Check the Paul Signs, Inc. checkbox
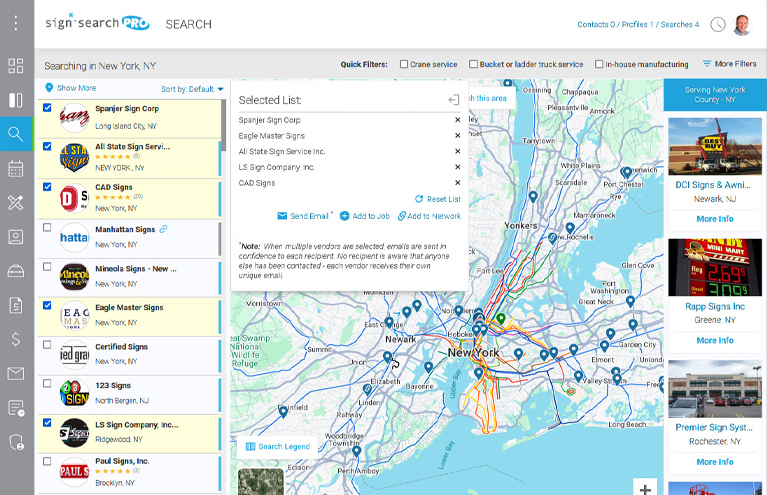Screen dimensions: 767x495 point(47,461)
